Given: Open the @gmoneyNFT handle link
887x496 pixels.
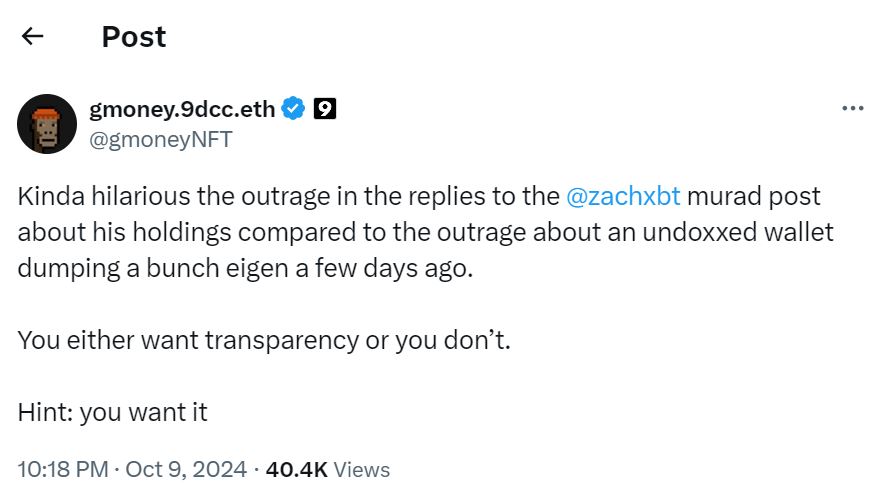Looking at the screenshot, I should pyautogui.click(x=160, y=140).
